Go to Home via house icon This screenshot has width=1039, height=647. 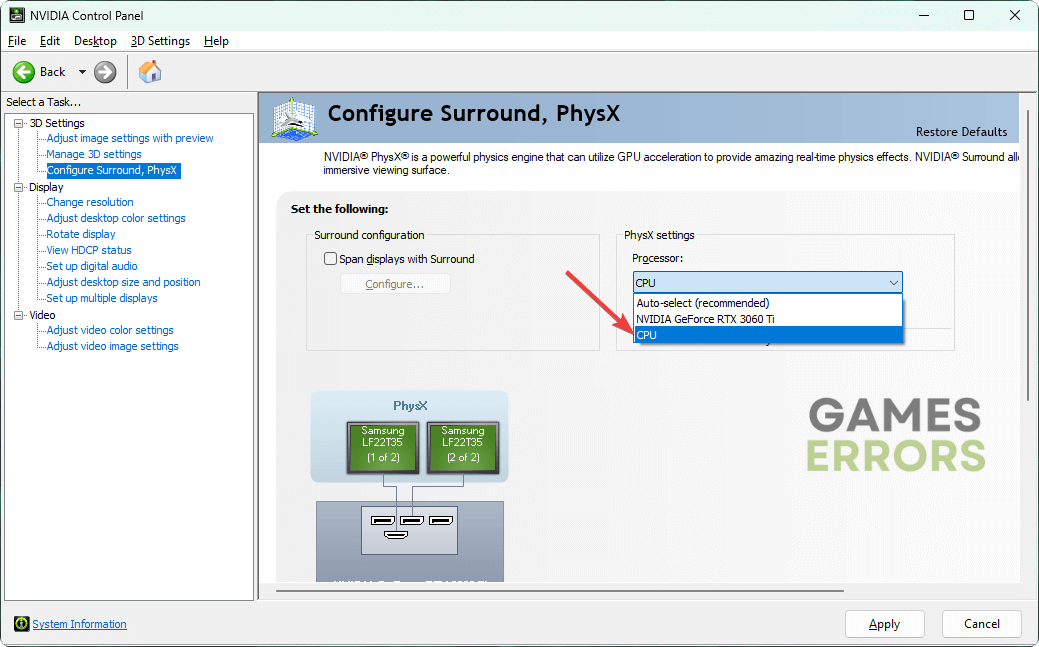tap(150, 72)
